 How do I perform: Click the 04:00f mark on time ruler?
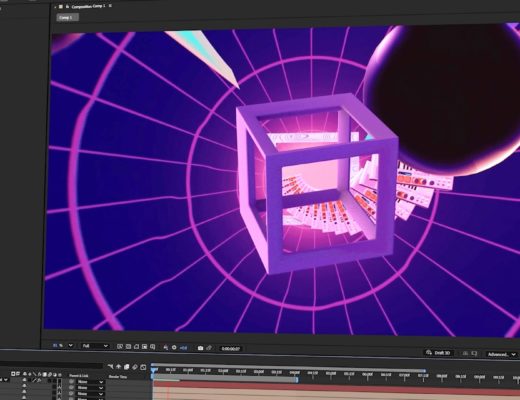[x=294, y=372]
